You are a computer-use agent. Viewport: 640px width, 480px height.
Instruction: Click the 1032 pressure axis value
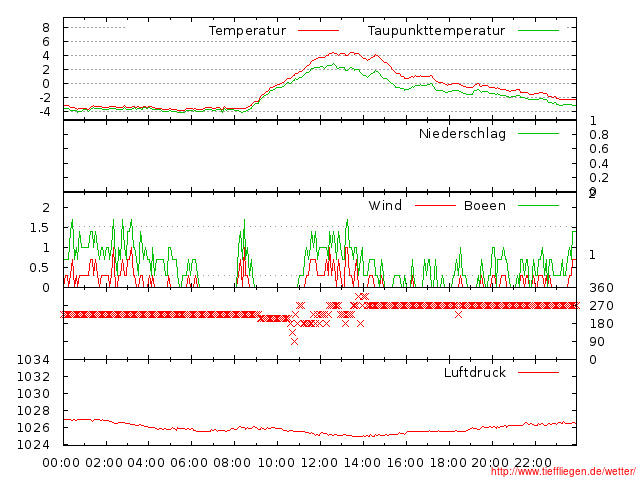(x=33, y=376)
